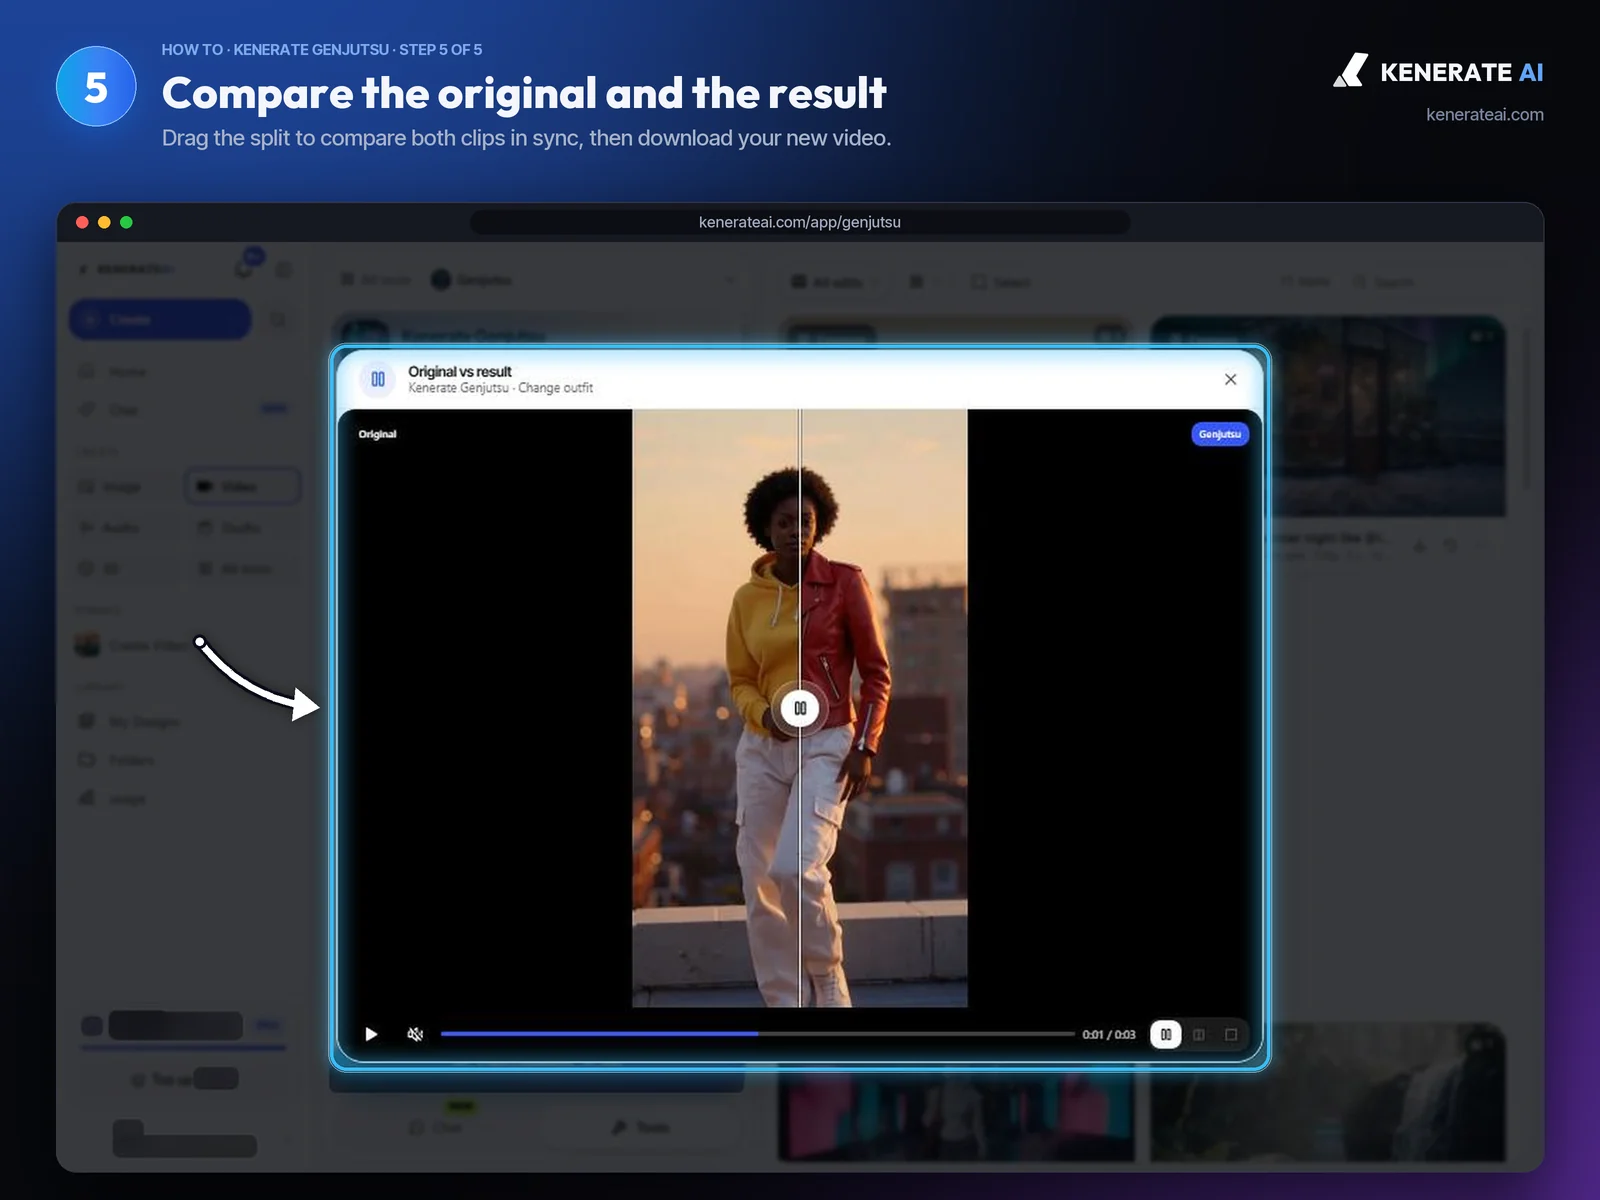Switch to single video view mode

coord(1231,1034)
